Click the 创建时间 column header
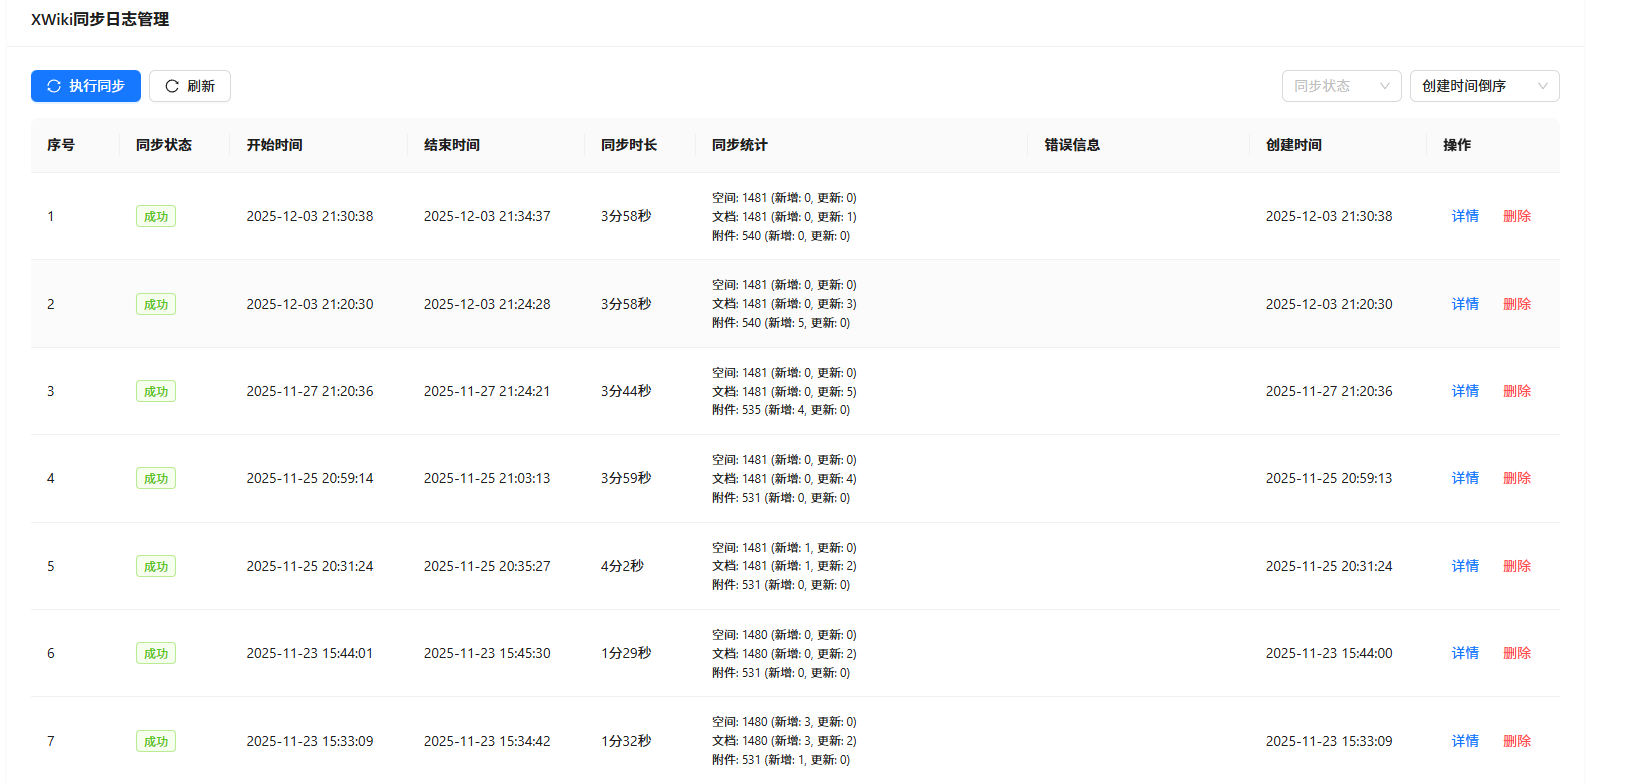The height and width of the screenshot is (783, 1628). tap(1294, 145)
